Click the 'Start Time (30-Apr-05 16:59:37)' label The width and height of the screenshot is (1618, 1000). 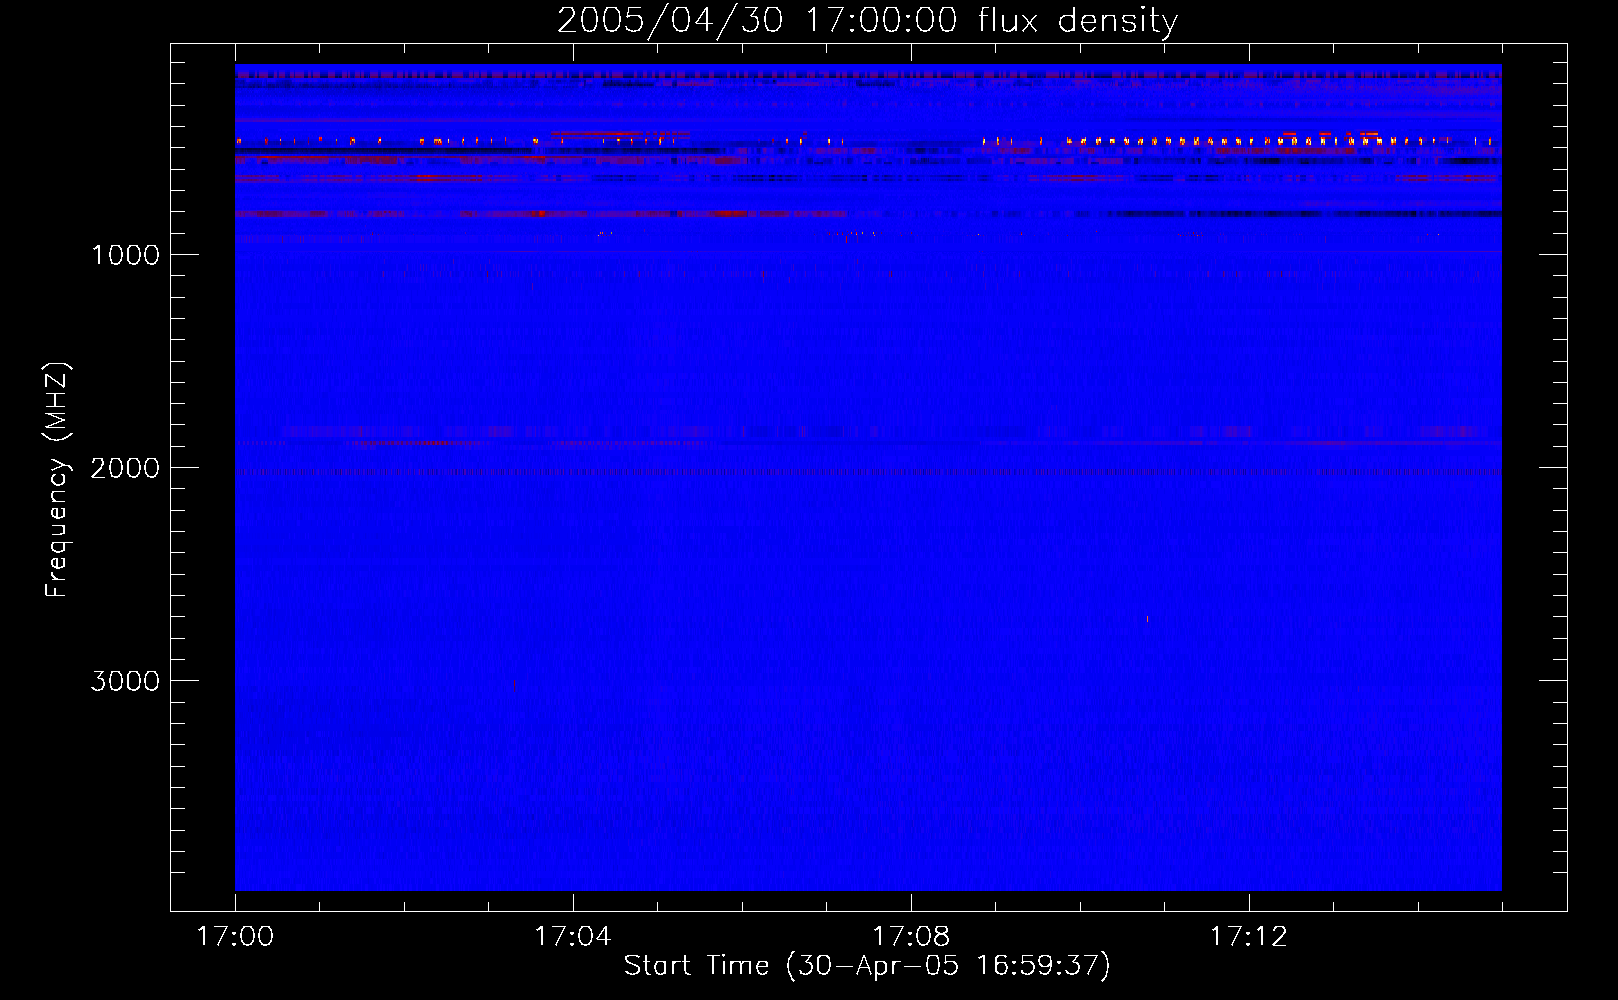(x=867, y=966)
